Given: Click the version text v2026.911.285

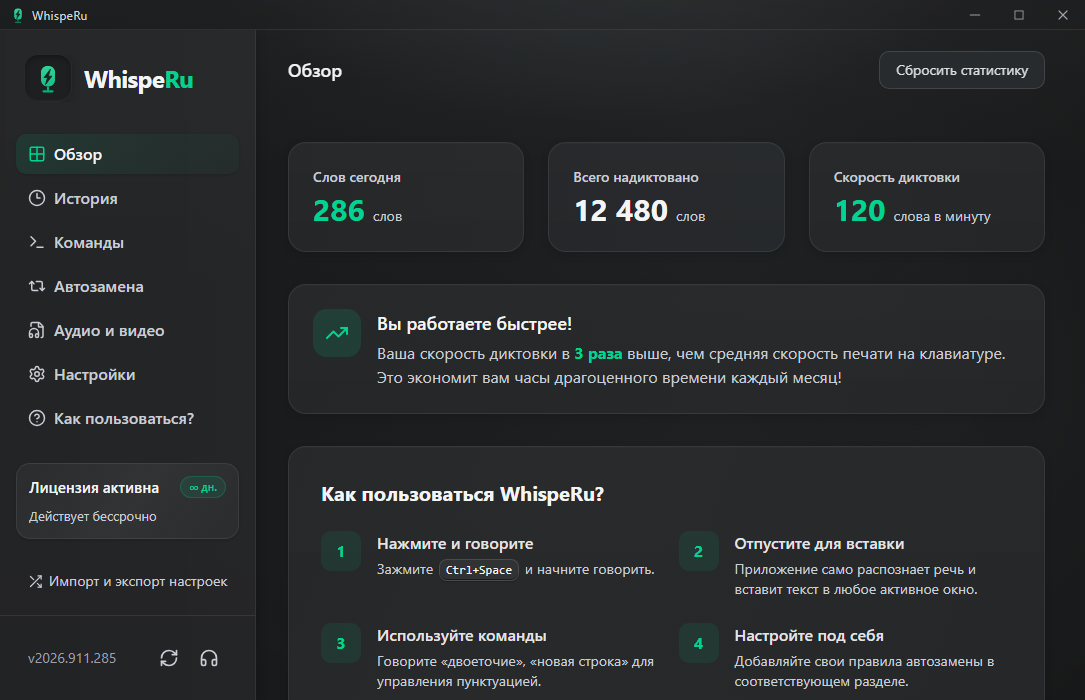Looking at the screenshot, I should [x=72, y=658].
